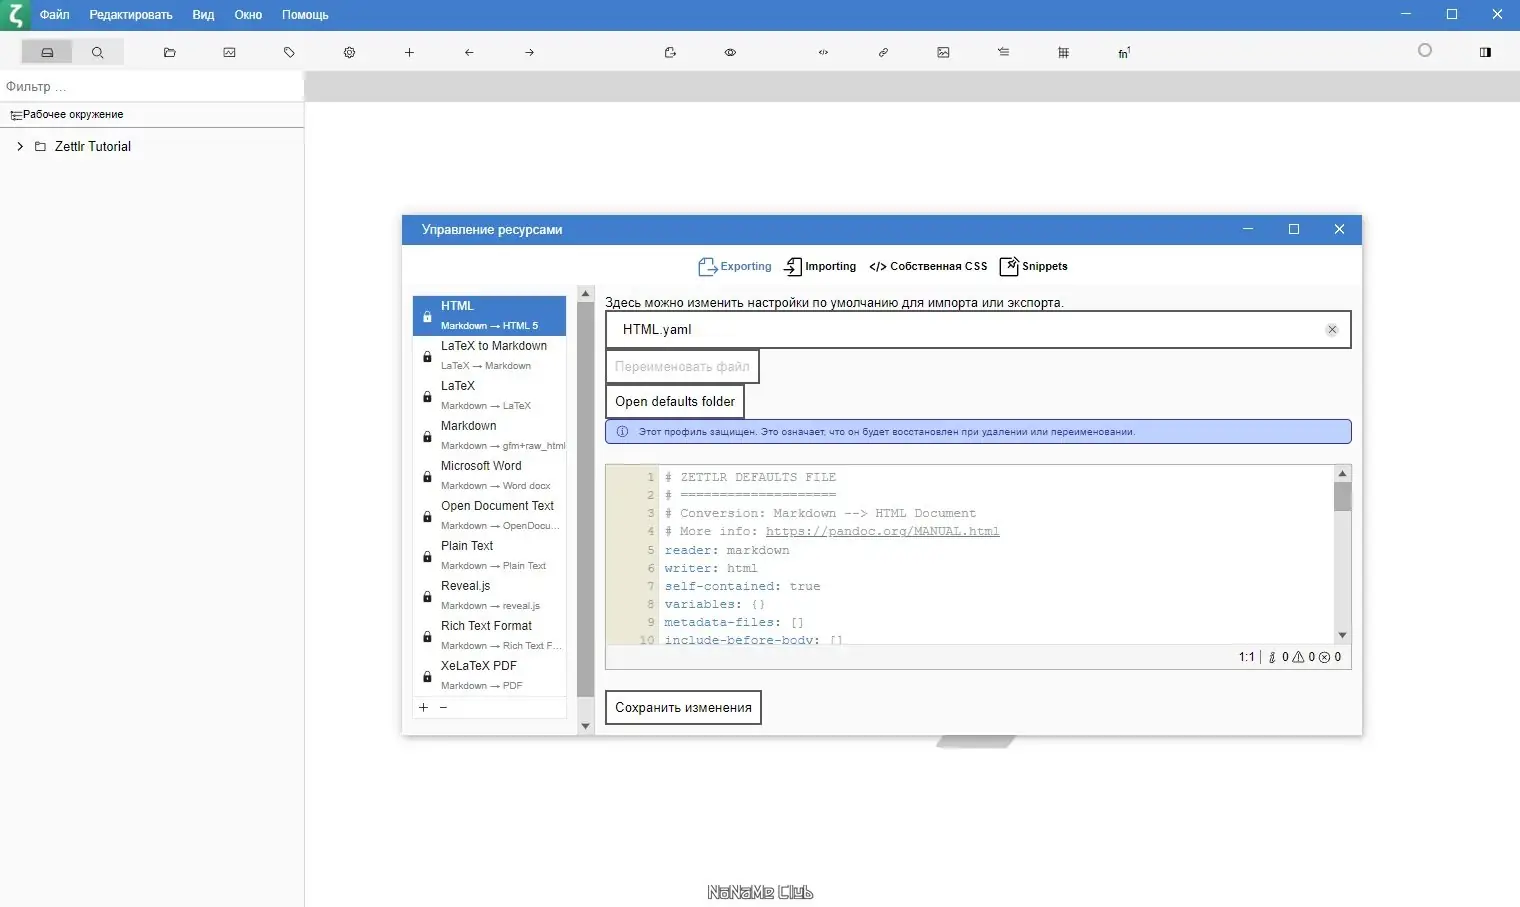
Task: Go back using the left arrow icon
Action: (x=469, y=52)
